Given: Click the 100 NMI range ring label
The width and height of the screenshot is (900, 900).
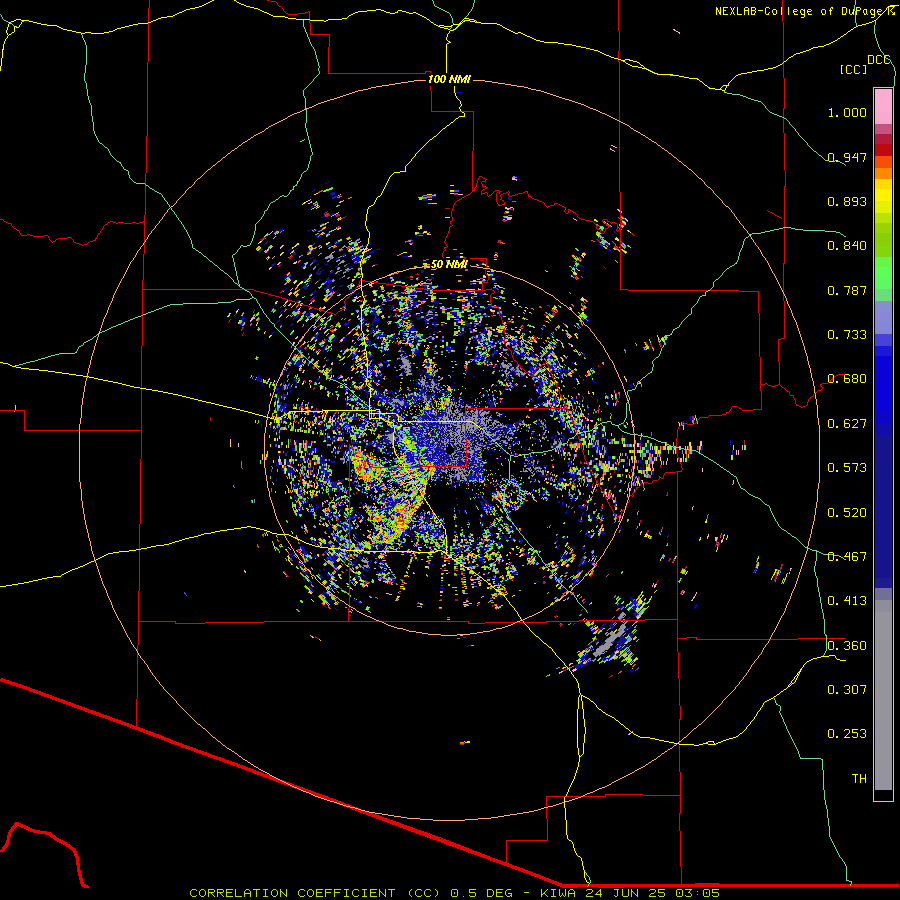Looking at the screenshot, I should pos(449,79).
